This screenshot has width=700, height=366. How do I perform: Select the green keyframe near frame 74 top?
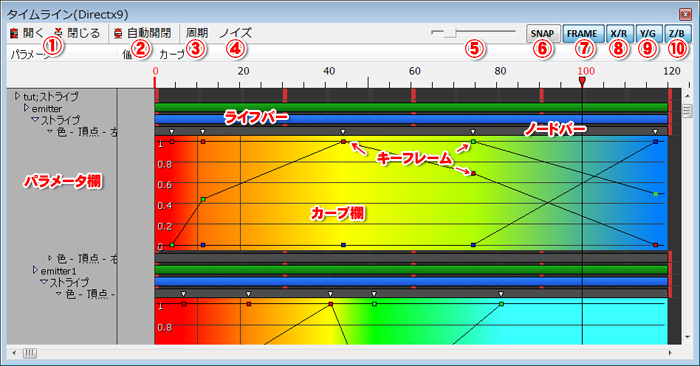pyautogui.click(x=473, y=141)
